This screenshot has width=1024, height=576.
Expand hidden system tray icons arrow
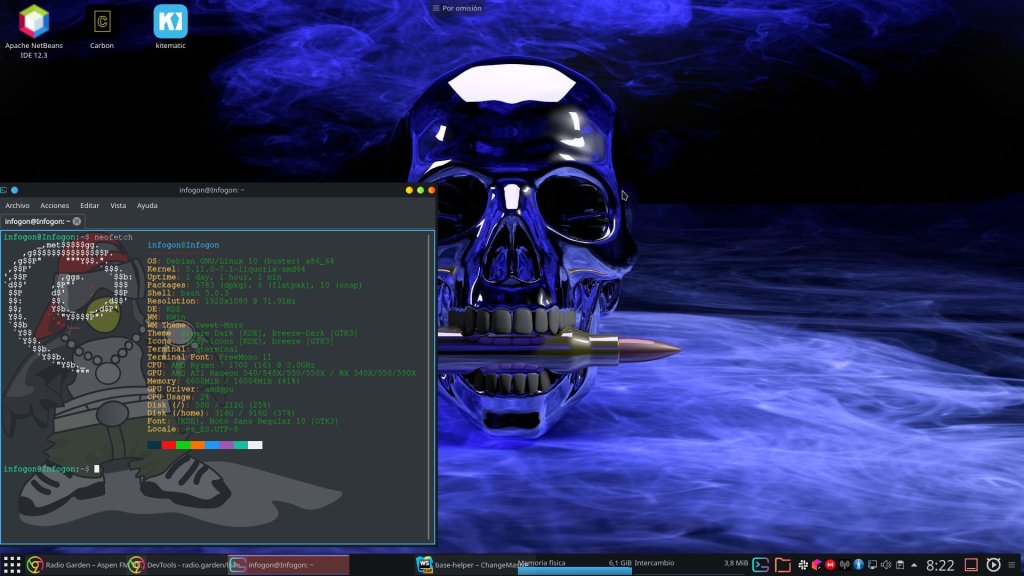[915, 565]
